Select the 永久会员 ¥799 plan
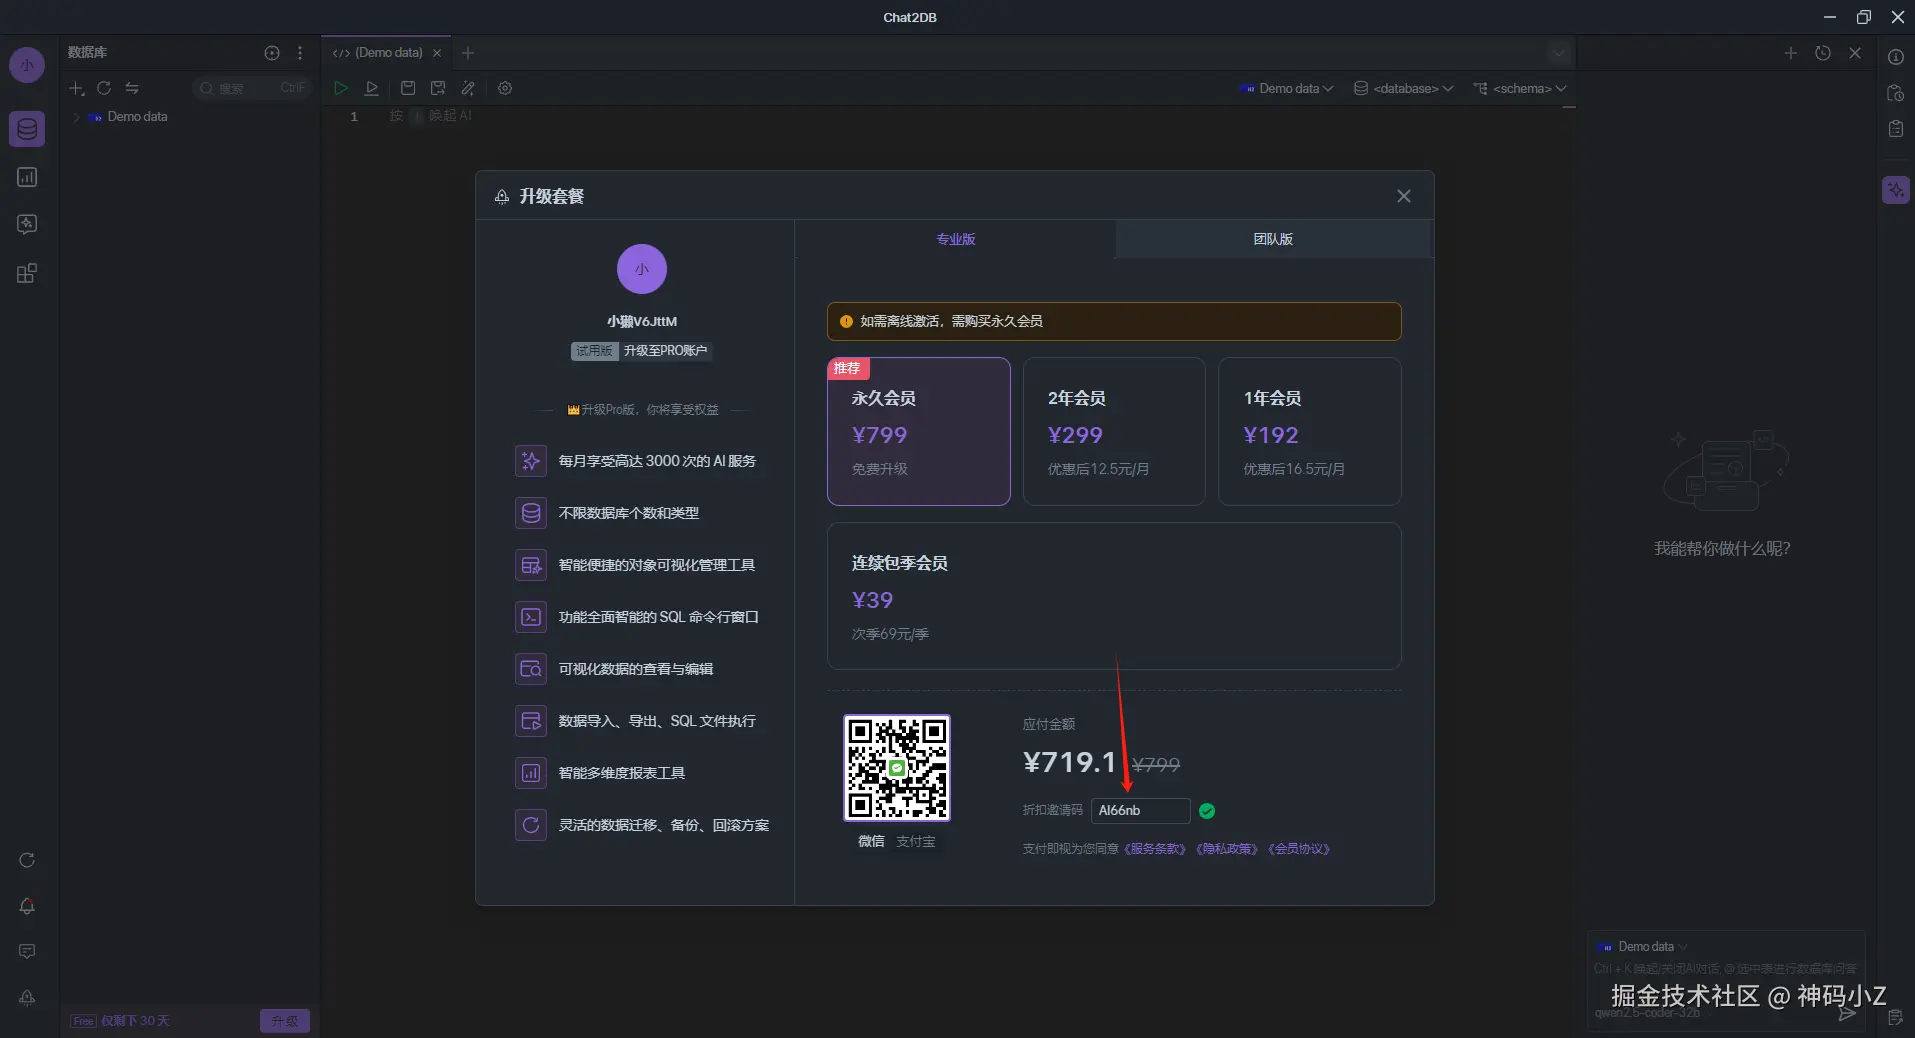Viewport: 1915px width, 1038px height. [x=918, y=431]
